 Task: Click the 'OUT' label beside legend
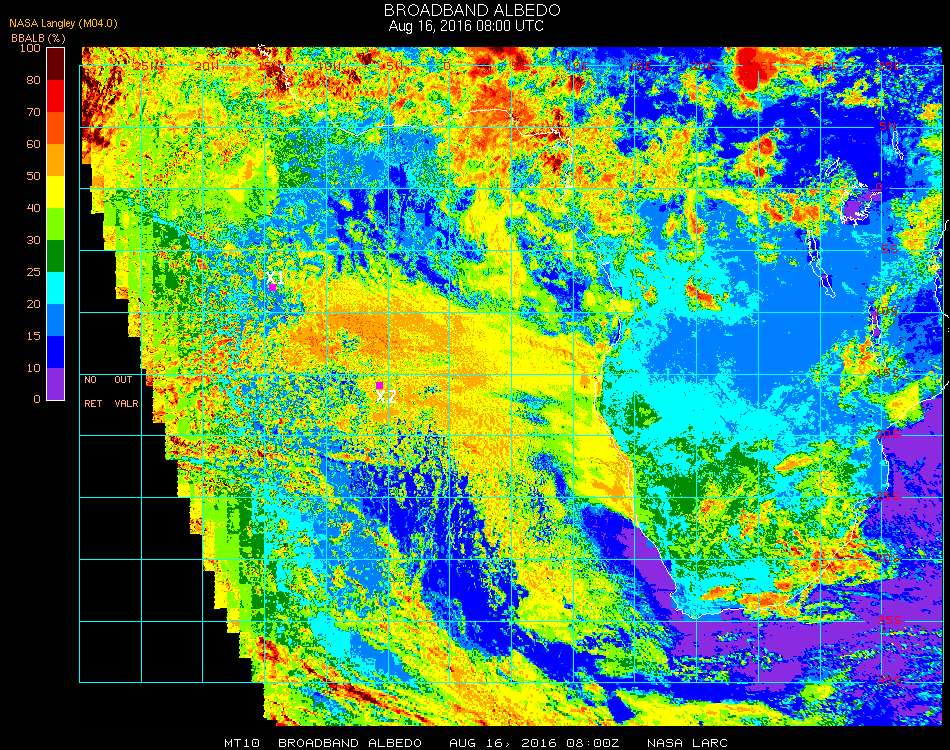tap(123, 380)
